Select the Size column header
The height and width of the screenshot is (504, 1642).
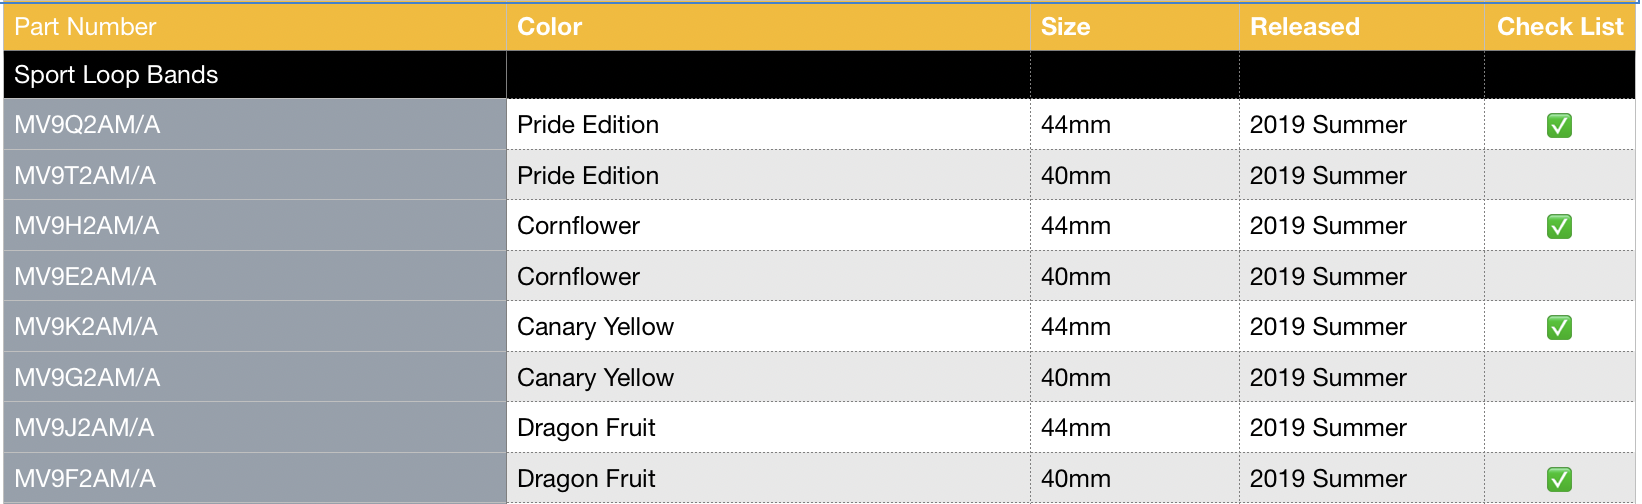tap(1065, 27)
